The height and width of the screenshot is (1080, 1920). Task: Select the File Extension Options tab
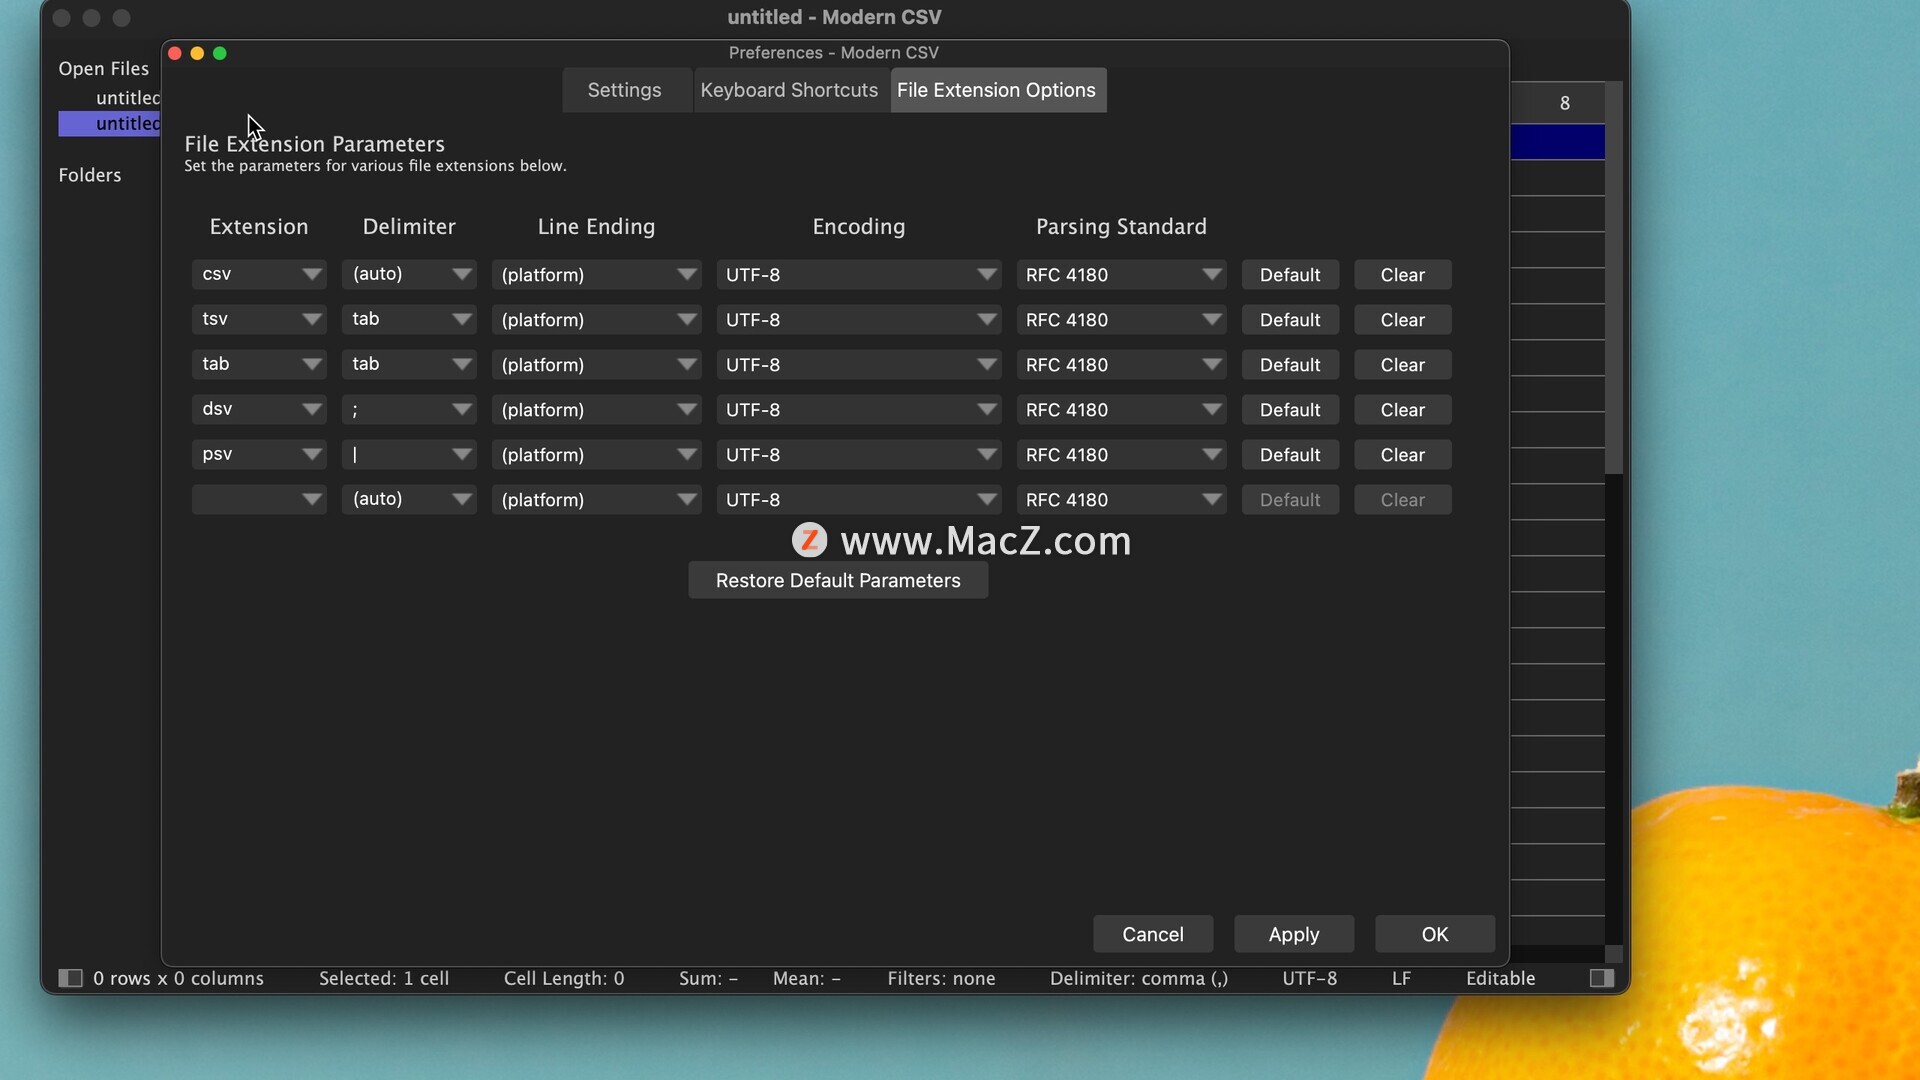pos(997,90)
